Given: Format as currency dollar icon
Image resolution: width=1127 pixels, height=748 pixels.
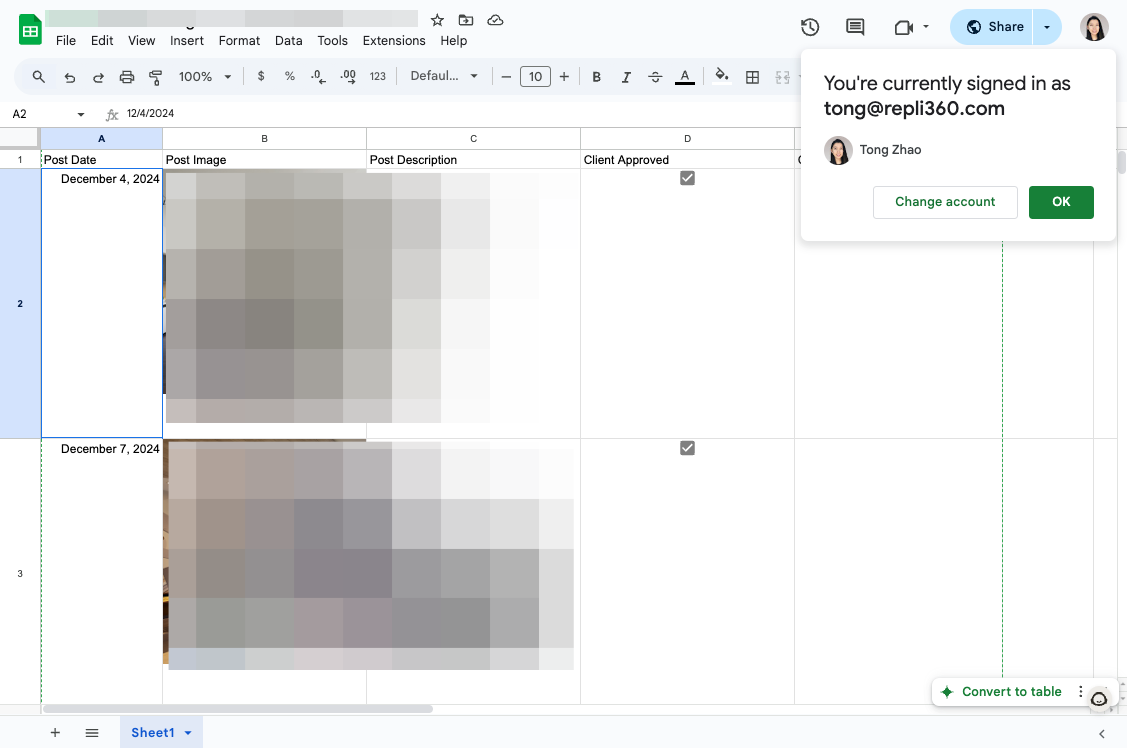Looking at the screenshot, I should 261,76.
